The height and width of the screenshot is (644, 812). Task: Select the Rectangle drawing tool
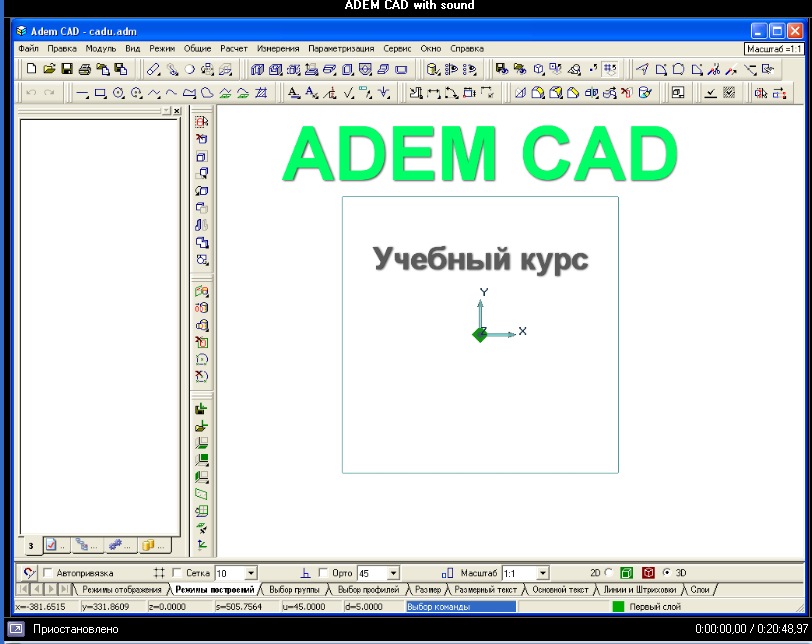pyautogui.click(x=100, y=93)
